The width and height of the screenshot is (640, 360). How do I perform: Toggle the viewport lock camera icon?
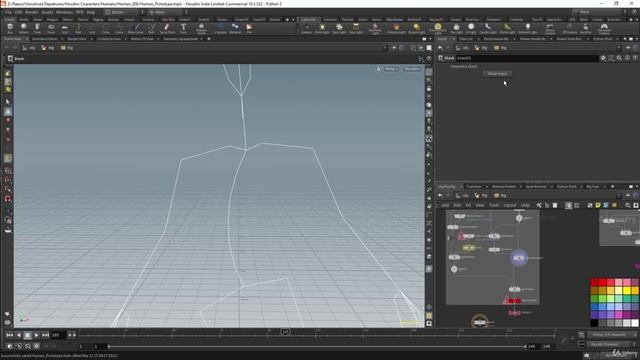point(378,69)
